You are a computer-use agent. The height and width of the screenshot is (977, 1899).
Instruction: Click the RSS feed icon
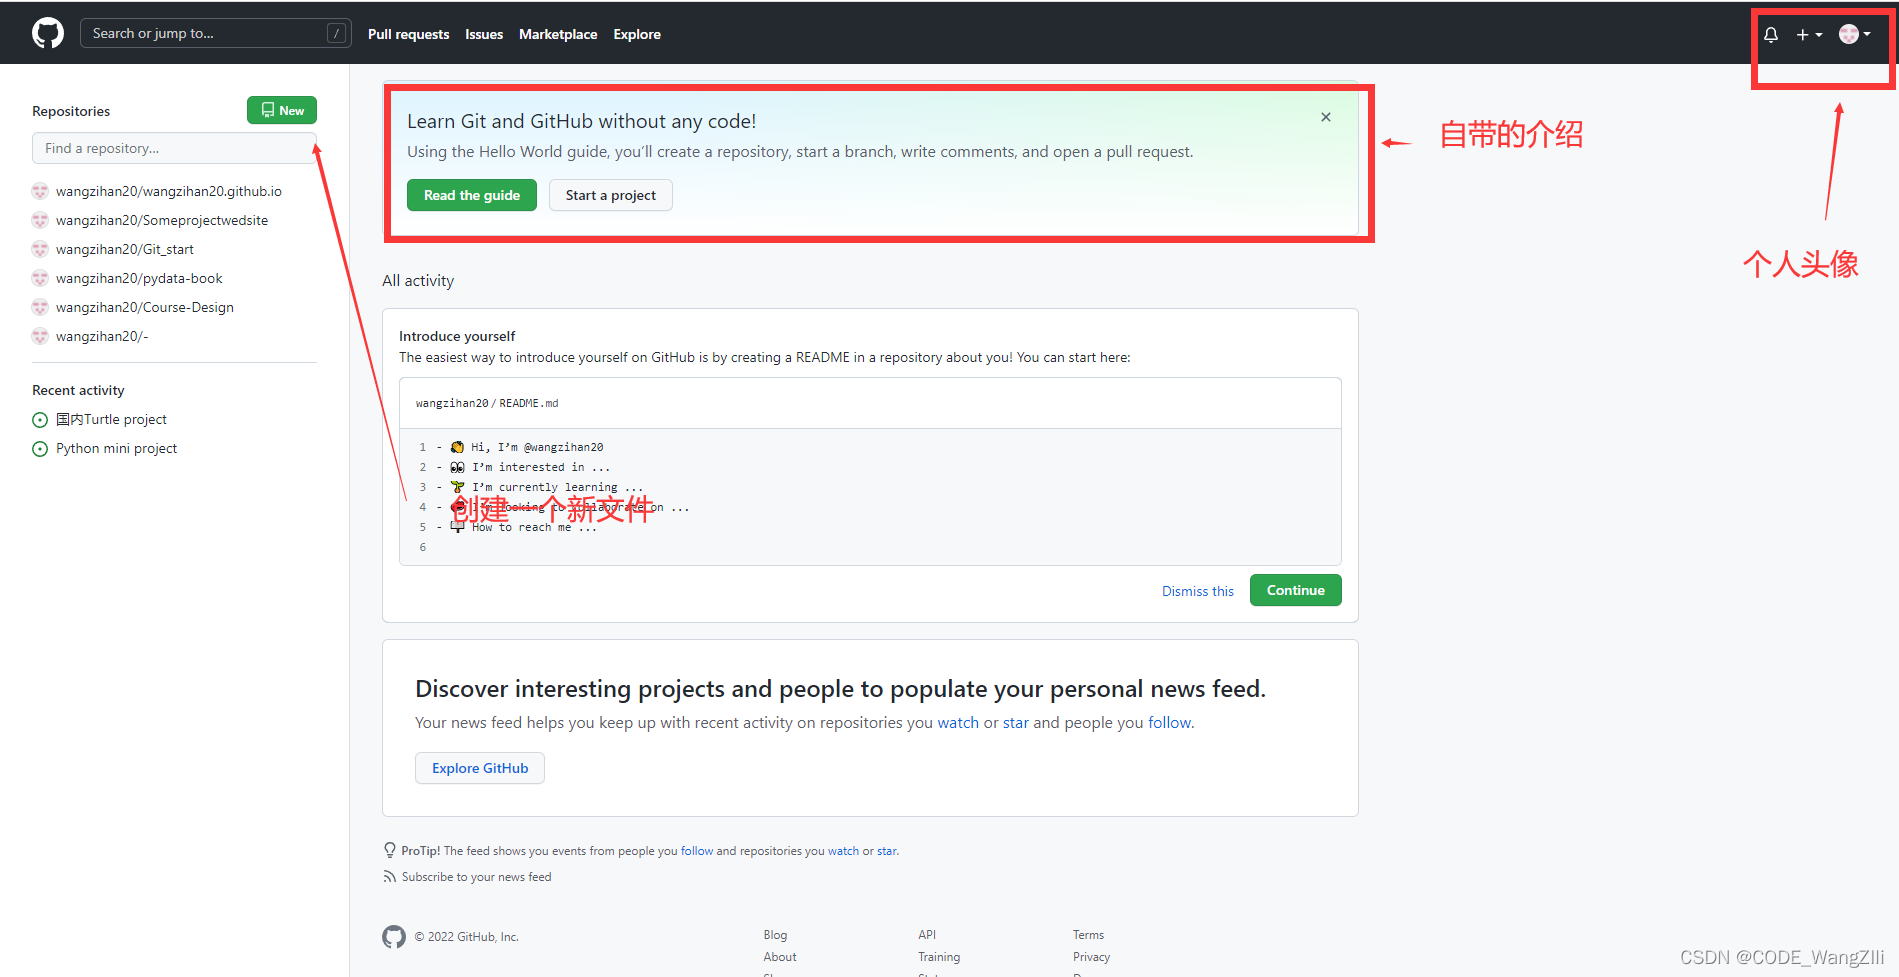click(389, 877)
